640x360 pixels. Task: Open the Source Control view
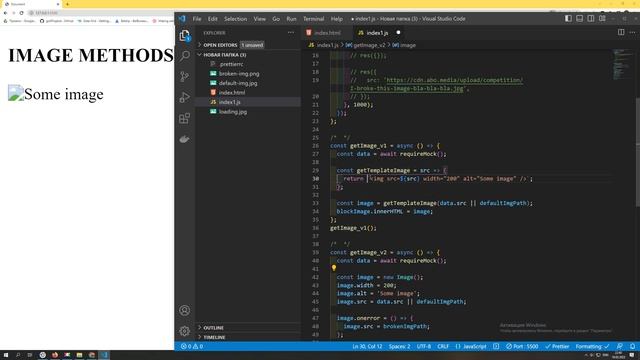pyautogui.click(x=184, y=76)
